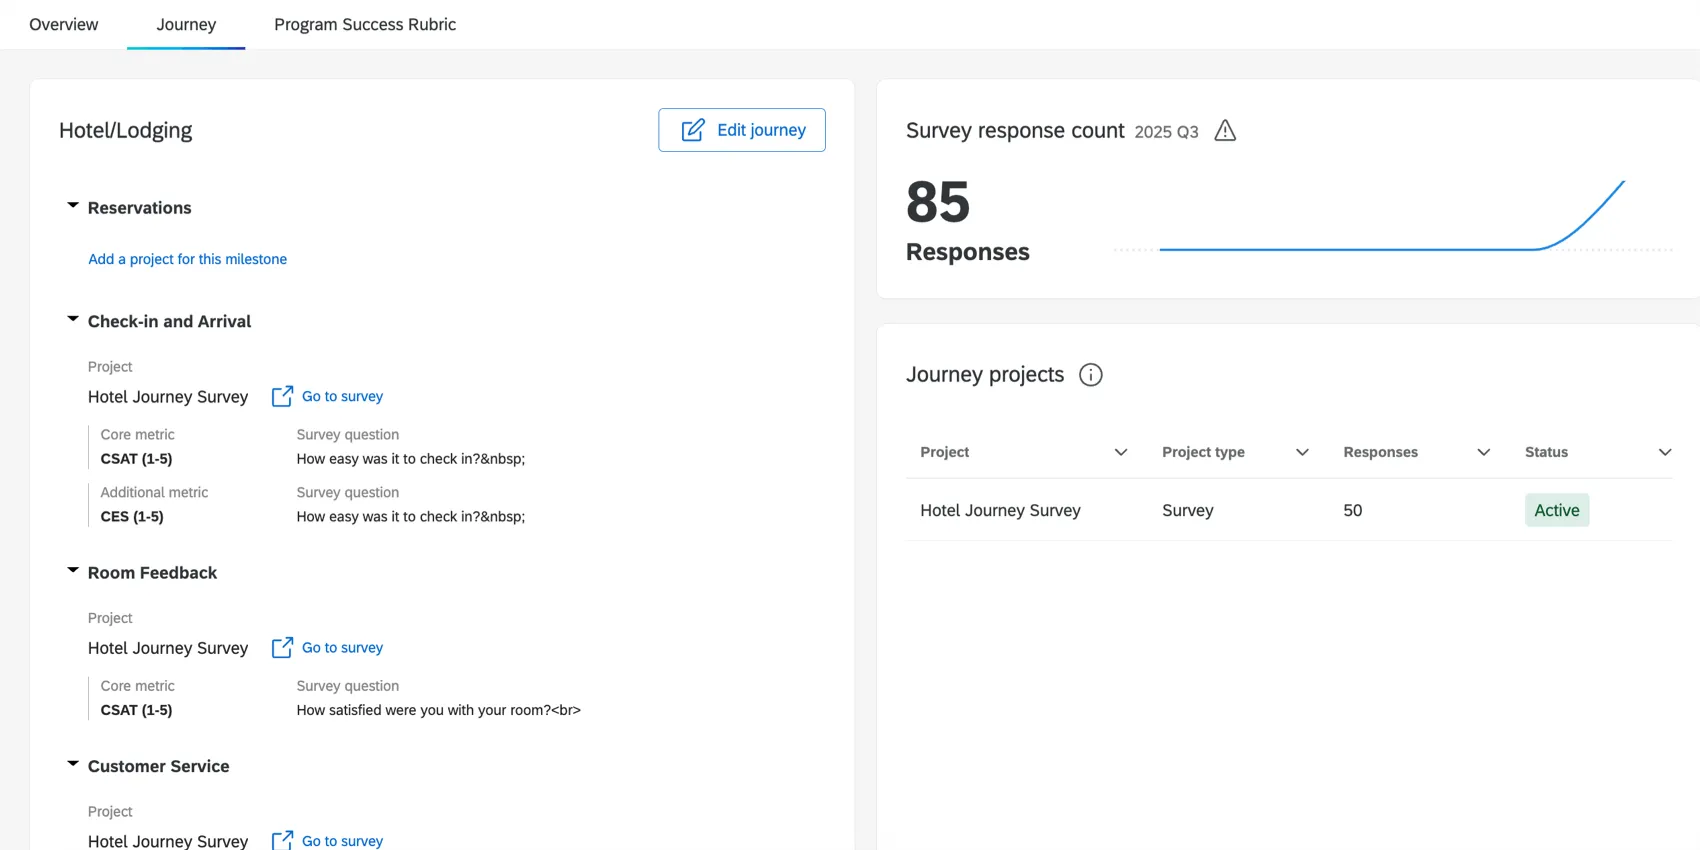
Task: Click the Active status badge
Action: 1557,510
